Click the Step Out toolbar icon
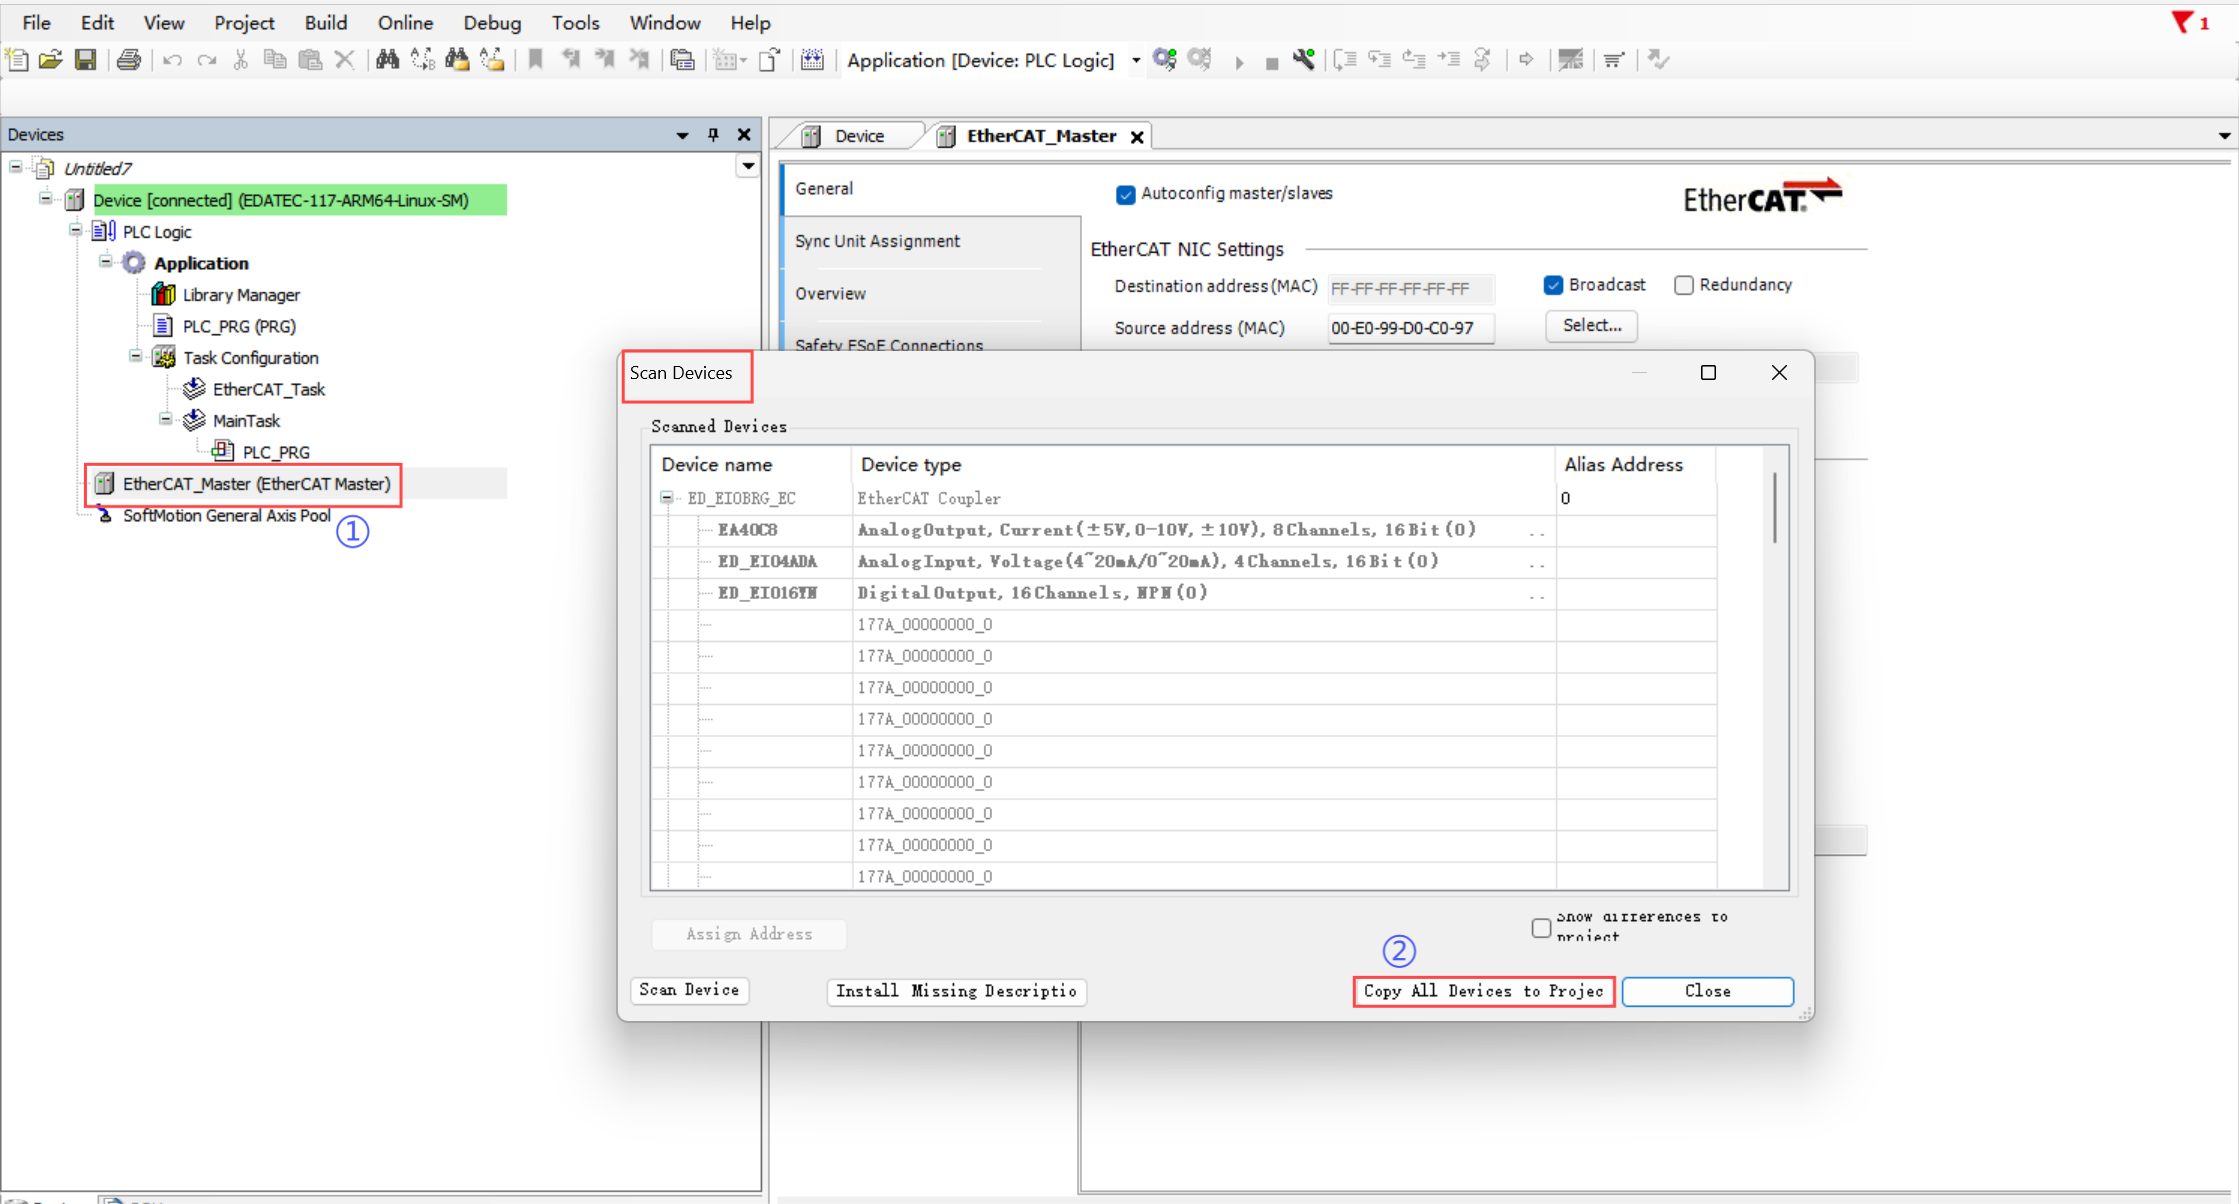Image resolution: width=2239 pixels, height=1204 pixels. [x=1414, y=60]
